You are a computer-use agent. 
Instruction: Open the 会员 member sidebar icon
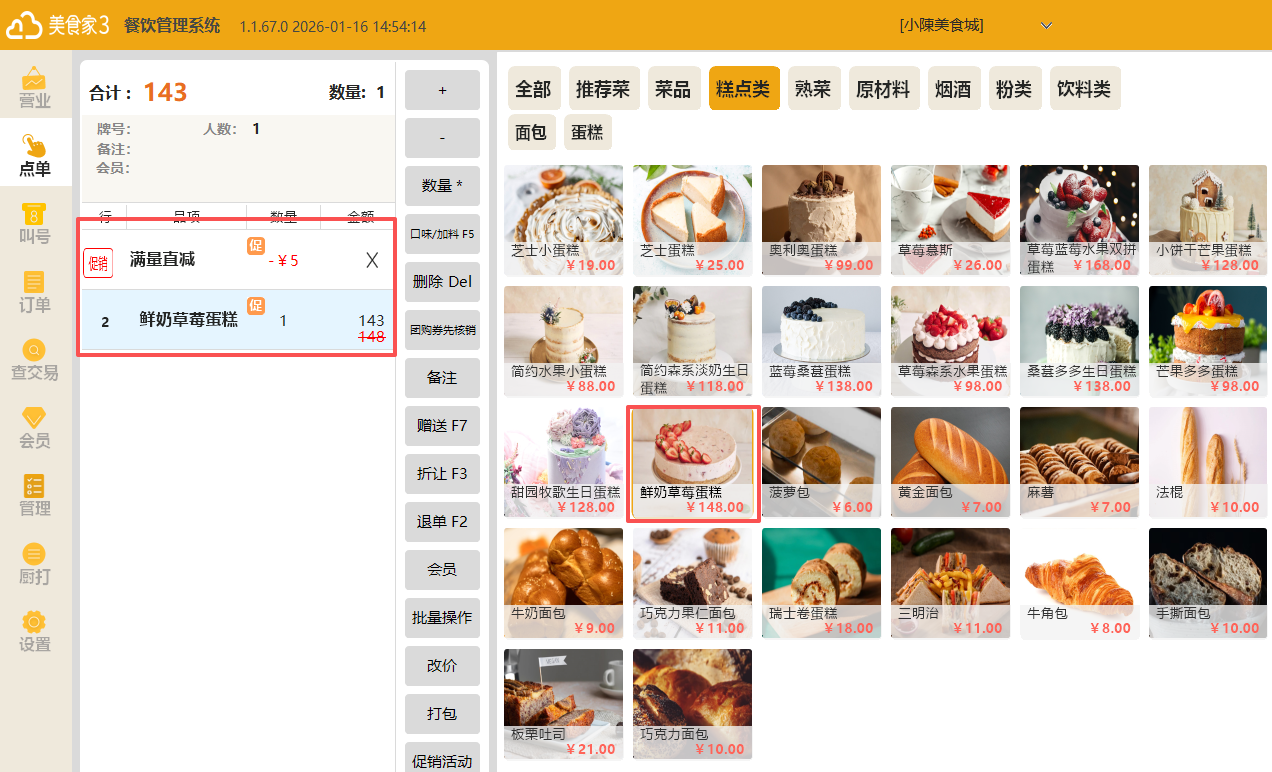pyautogui.click(x=35, y=428)
